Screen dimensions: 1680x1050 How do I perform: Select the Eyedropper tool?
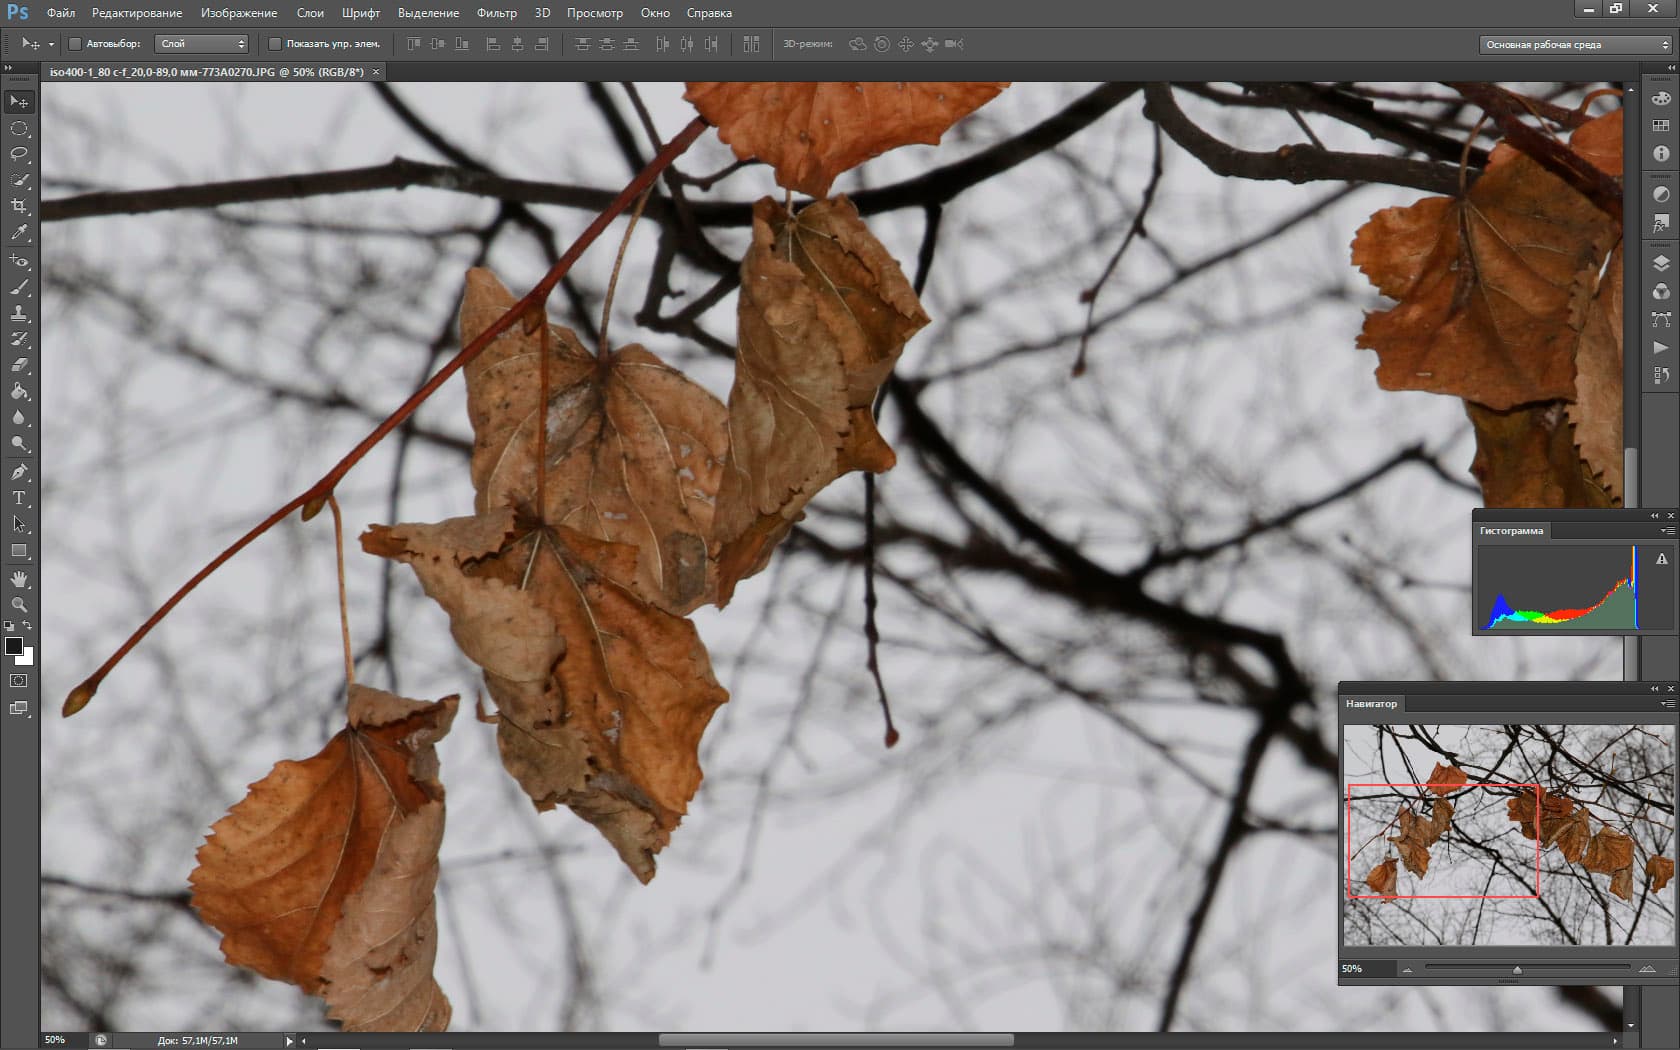tap(19, 232)
